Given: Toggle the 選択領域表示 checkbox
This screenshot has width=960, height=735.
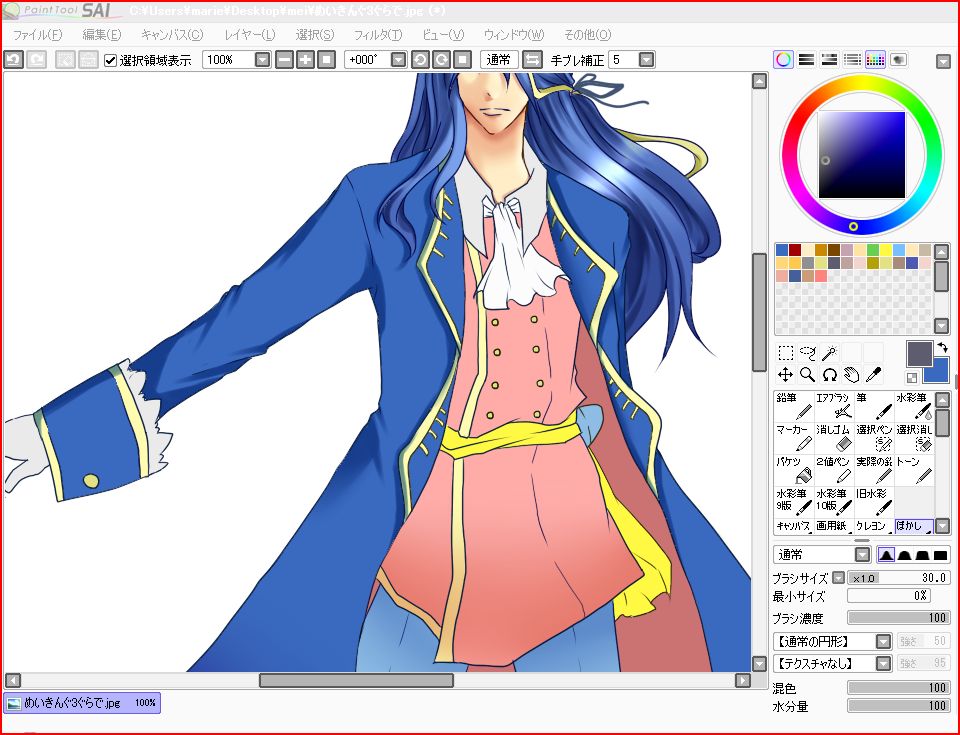Looking at the screenshot, I should click(x=110, y=60).
